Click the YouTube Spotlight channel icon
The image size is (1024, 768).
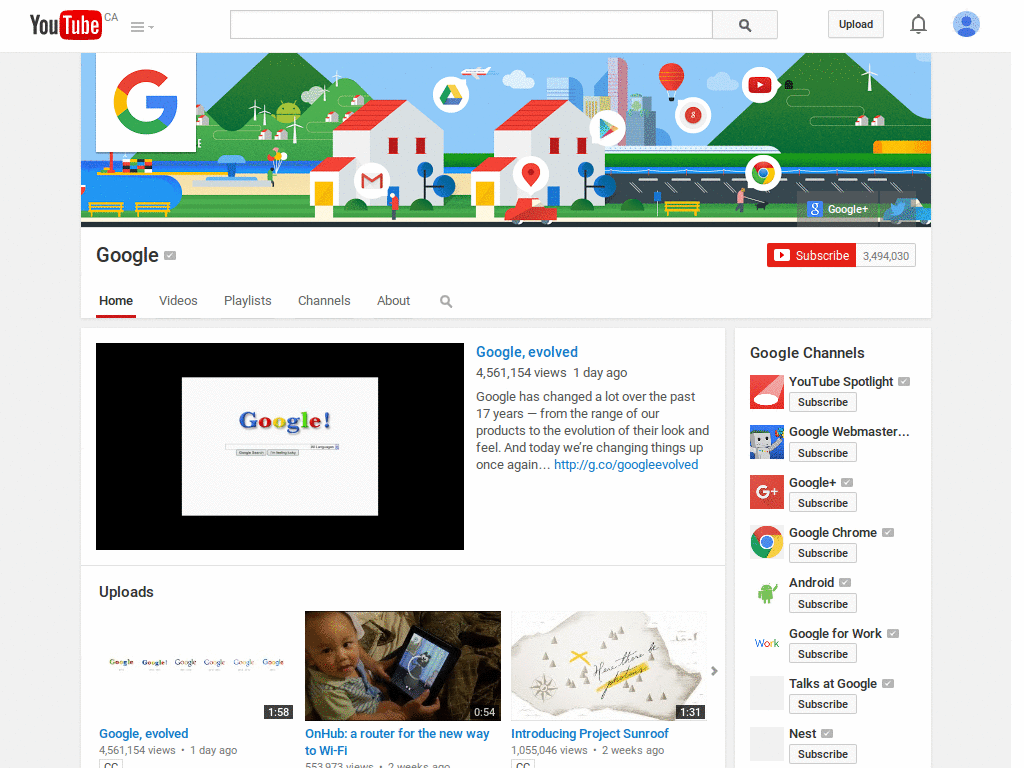(x=767, y=392)
